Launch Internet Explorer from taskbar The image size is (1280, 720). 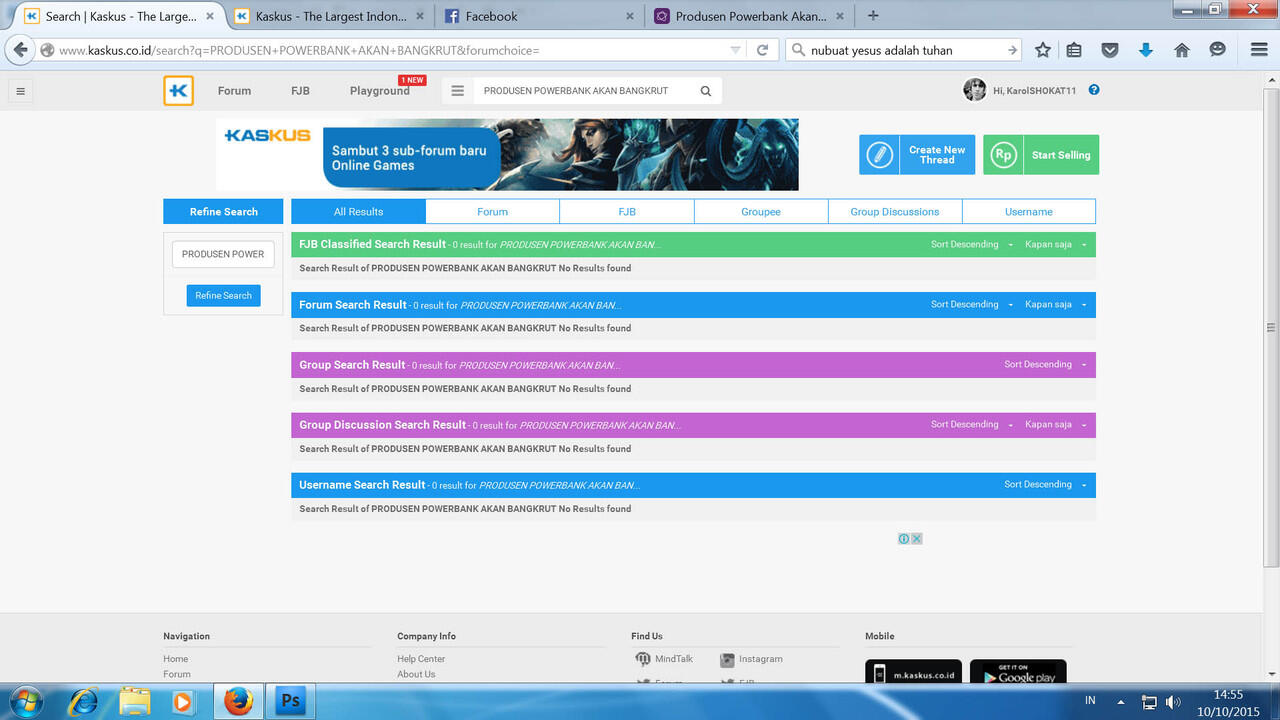coord(82,701)
